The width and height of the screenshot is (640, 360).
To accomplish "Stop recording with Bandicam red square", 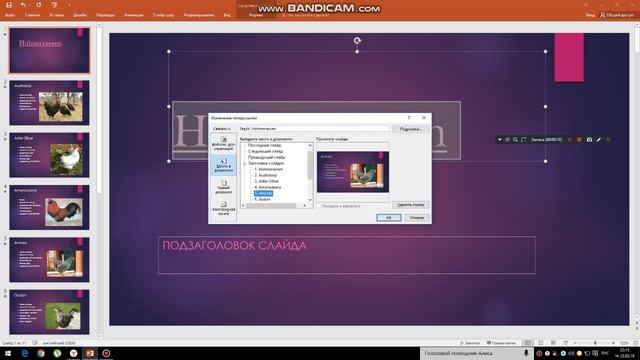I will point(579,140).
